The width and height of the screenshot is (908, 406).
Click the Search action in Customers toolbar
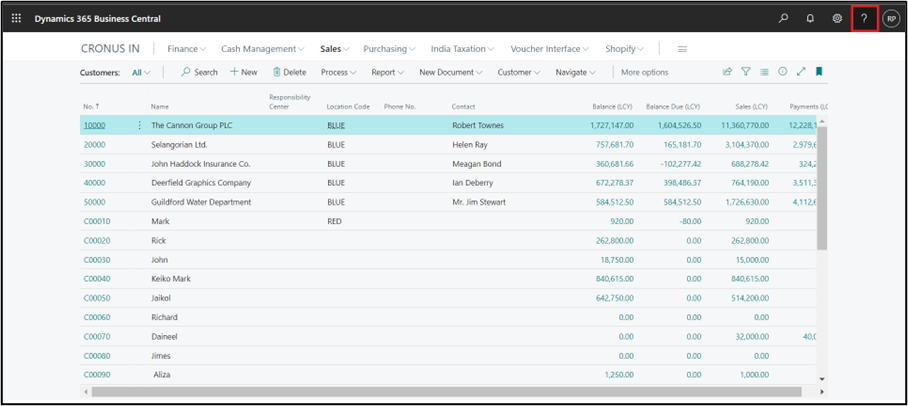point(199,72)
